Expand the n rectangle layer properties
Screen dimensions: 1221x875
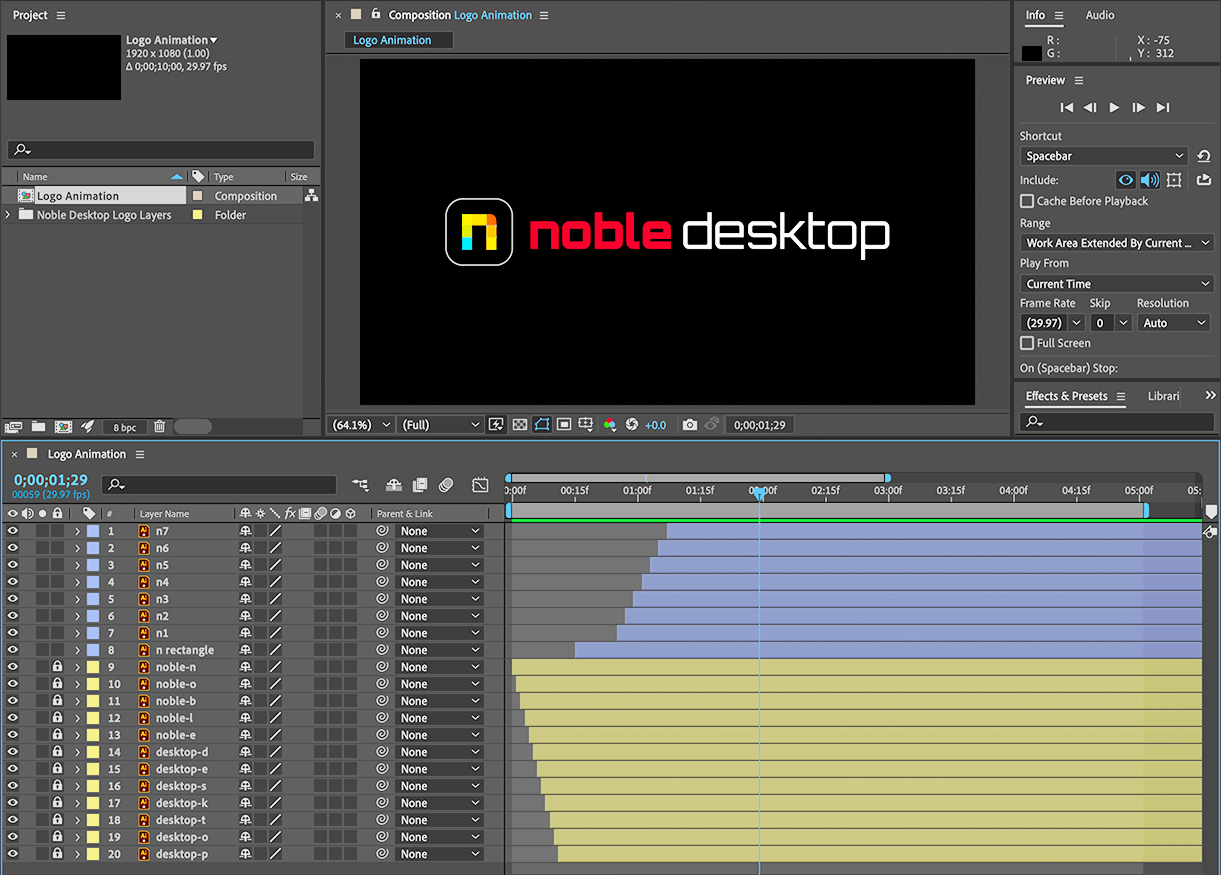pyautogui.click(x=79, y=649)
